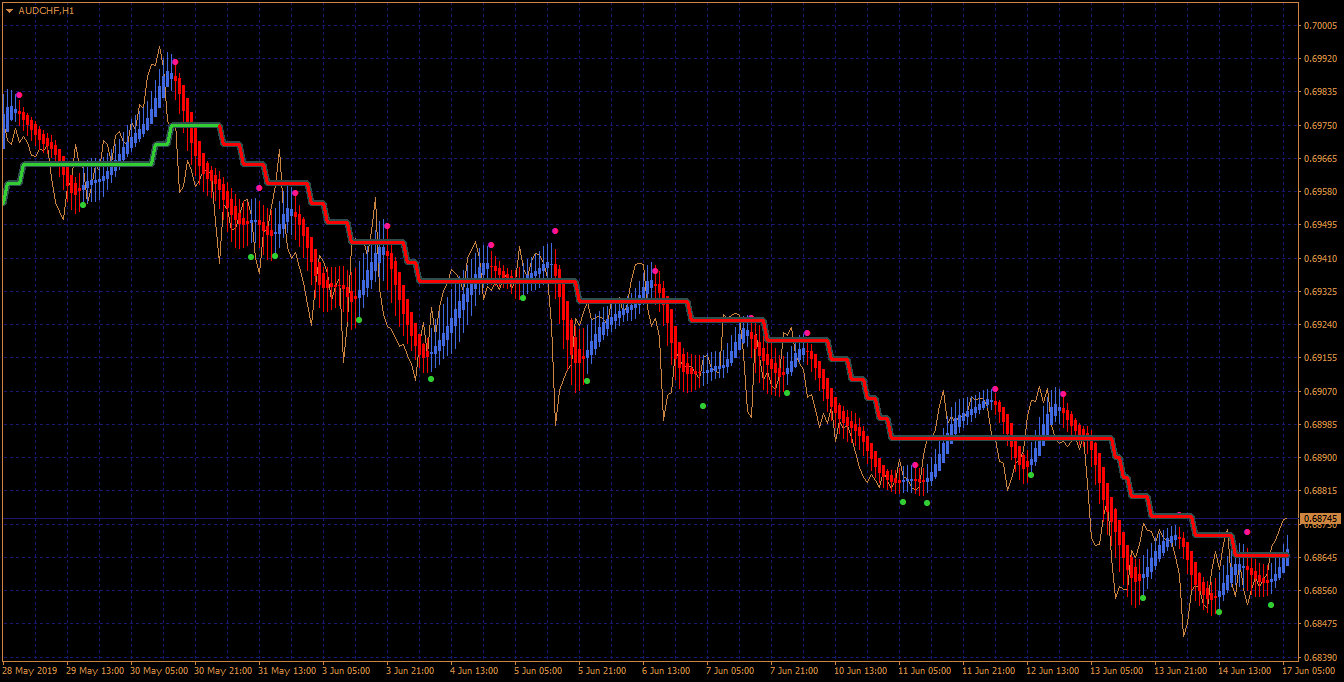Click the 0.69580 price axis label
Image resolution: width=1344 pixels, height=682 pixels.
click(1319, 191)
